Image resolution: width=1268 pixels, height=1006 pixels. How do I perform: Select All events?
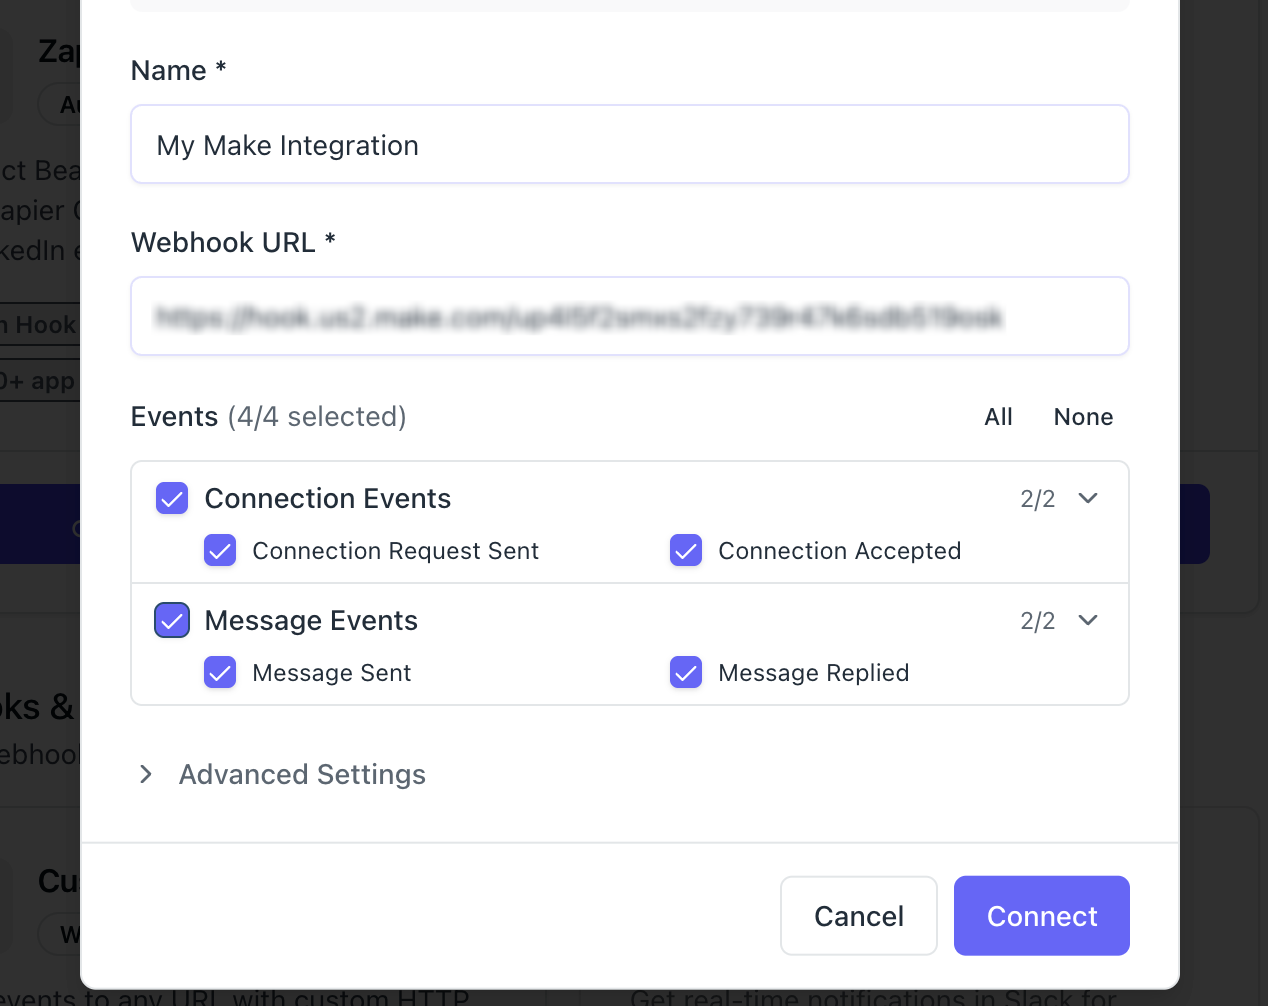pyautogui.click(x=998, y=417)
